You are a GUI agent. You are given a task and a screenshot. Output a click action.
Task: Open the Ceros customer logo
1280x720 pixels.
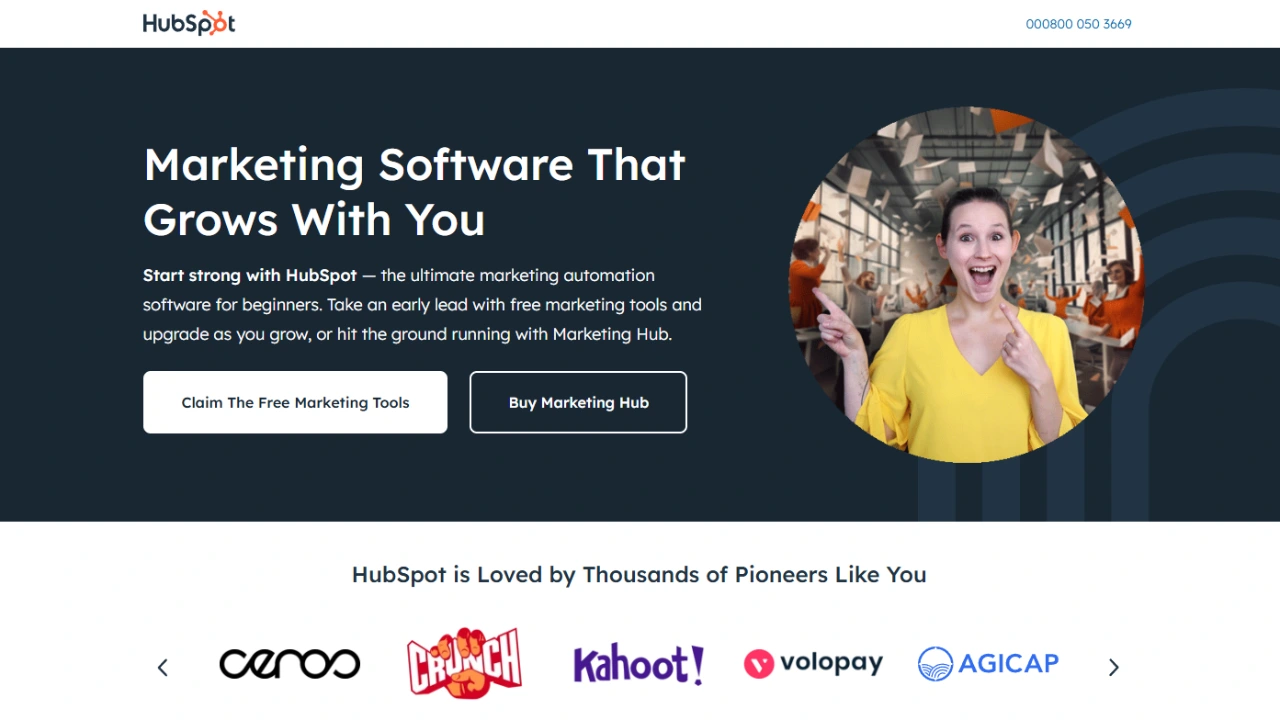click(x=290, y=663)
